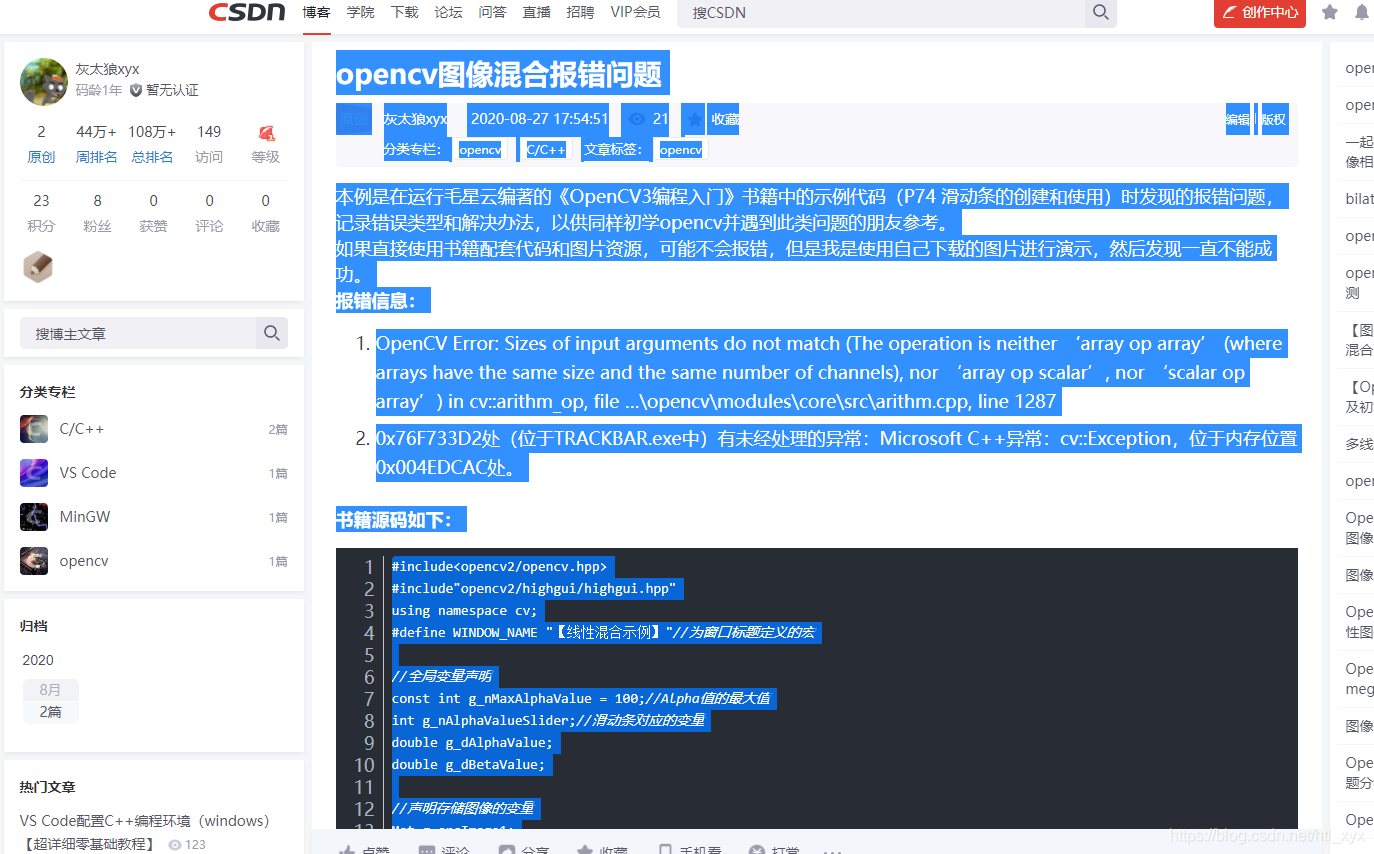Focus the 搜博主文章 search field
Image resolution: width=1374 pixels, height=854 pixels.
coord(138,333)
